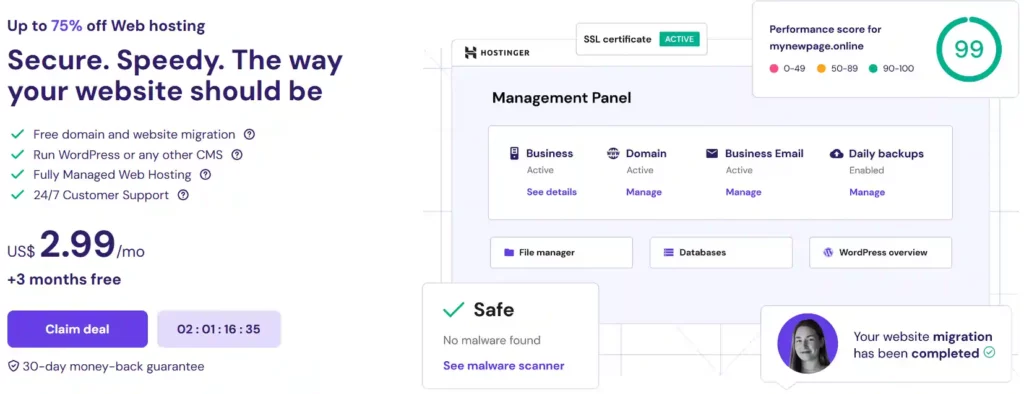Click the performance score 99 circle
The width and height of the screenshot is (1024, 394).
[x=968, y=50]
